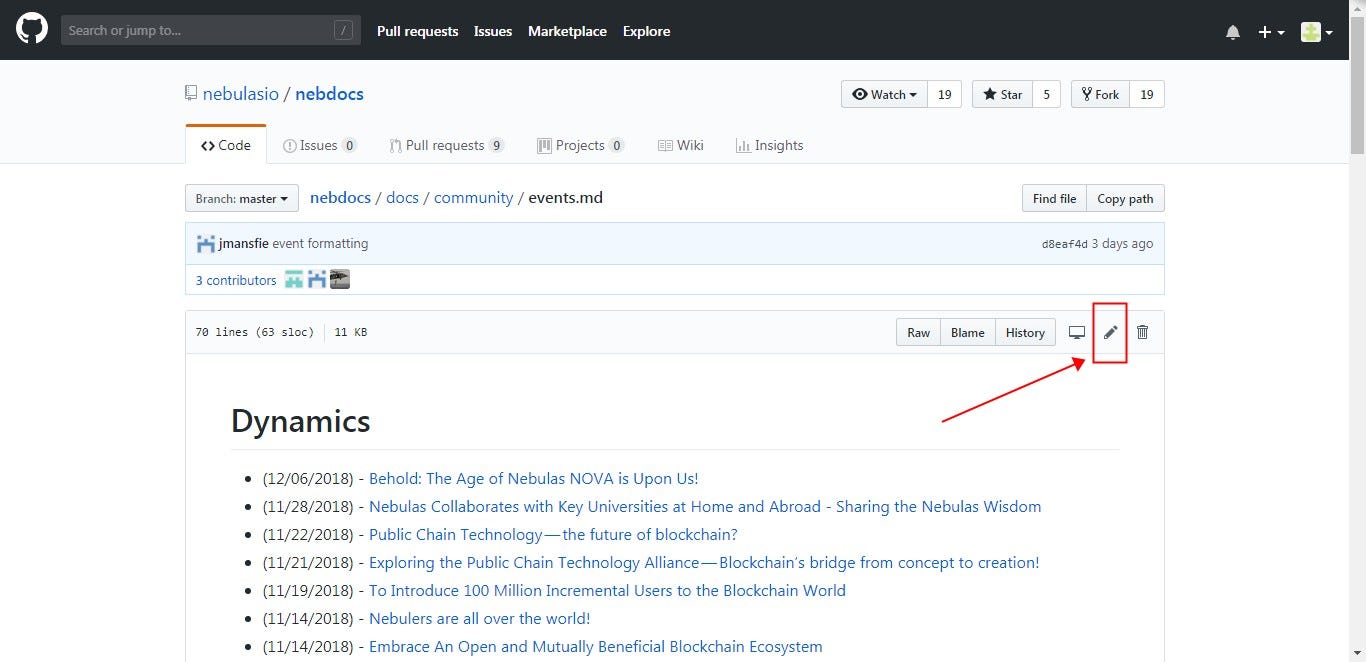This screenshot has height=662, width=1366.
Task: Open the notifications bell
Action: (x=1233, y=32)
